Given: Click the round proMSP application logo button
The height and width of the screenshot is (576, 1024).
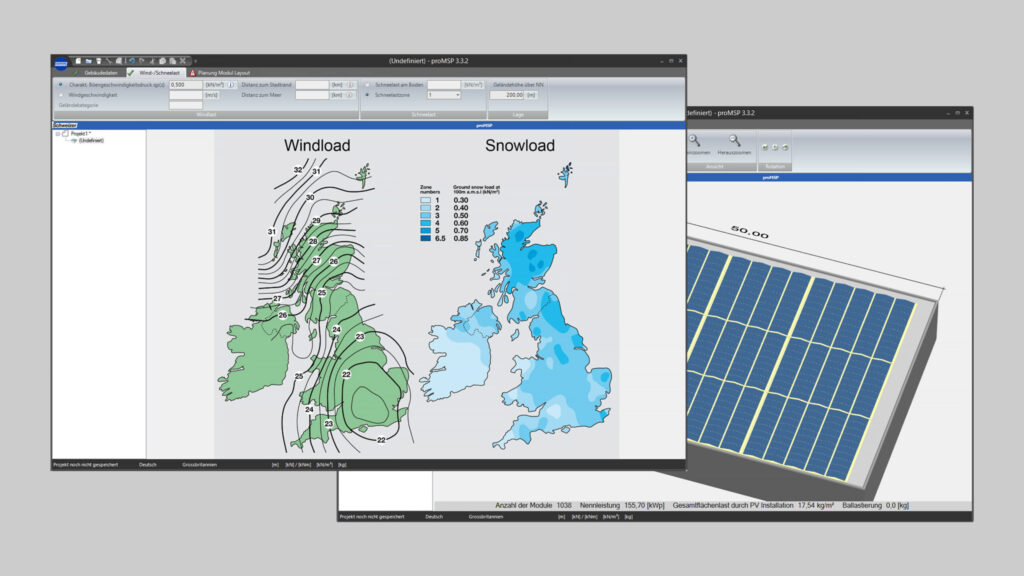Looking at the screenshot, I should coord(61,62).
